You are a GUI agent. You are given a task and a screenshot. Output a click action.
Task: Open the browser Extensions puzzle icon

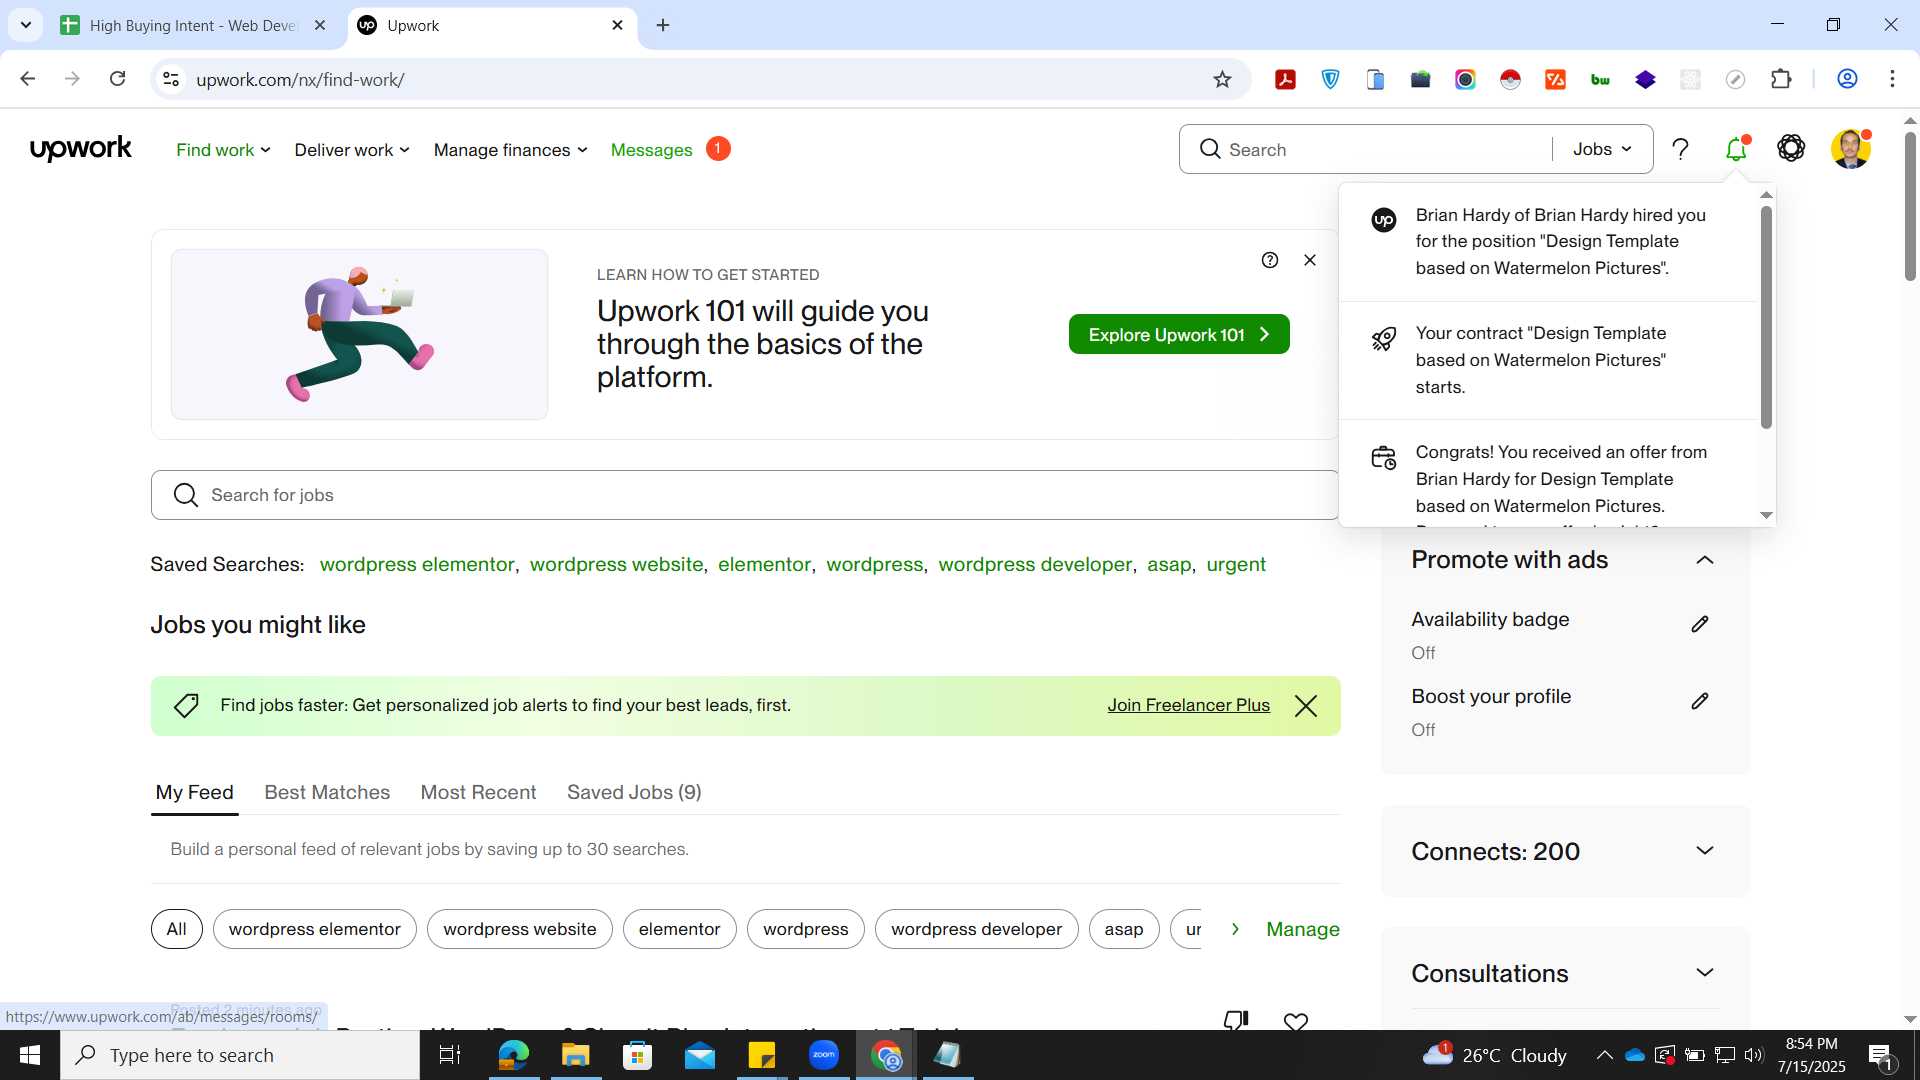[1781, 80]
